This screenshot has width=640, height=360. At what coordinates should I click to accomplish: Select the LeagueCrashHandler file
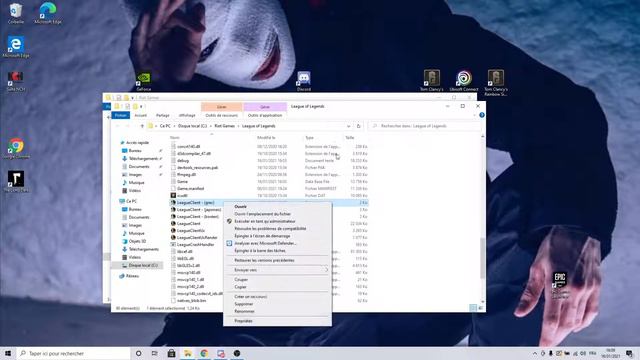(x=196, y=244)
